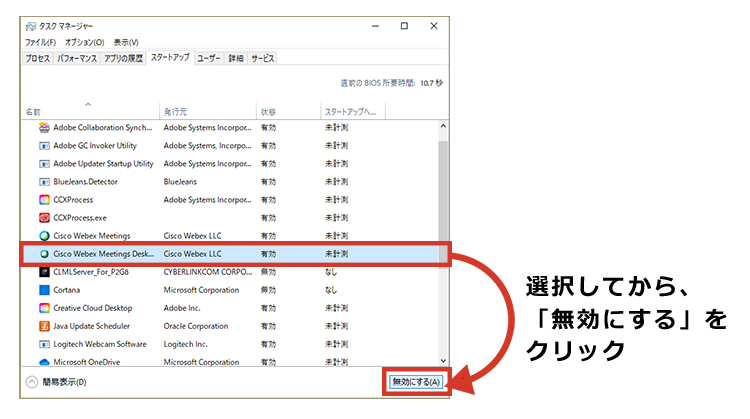Click the Creative Cloud Desktop icon
The height and width of the screenshot is (419, 750).
[44, 309]
